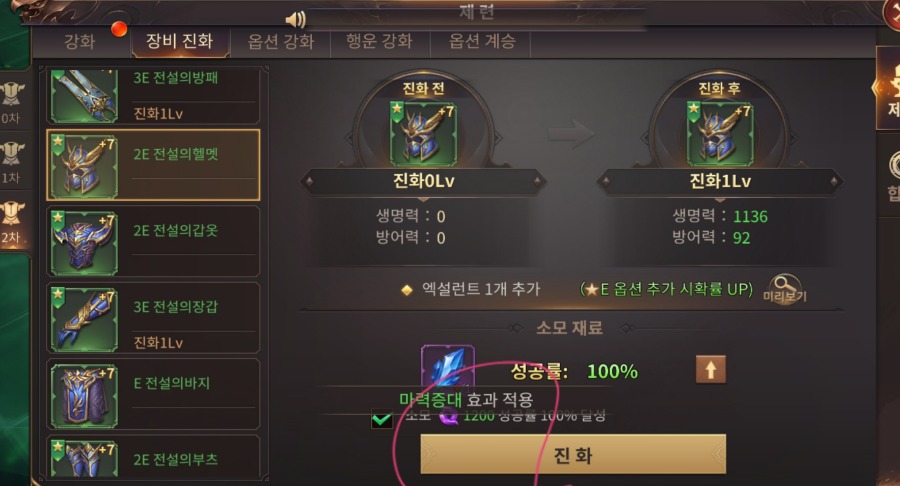Open the 행운 강화 tab
Image resolution: width=900 pixels, height=486 pixels.
(x=379, y=41)
